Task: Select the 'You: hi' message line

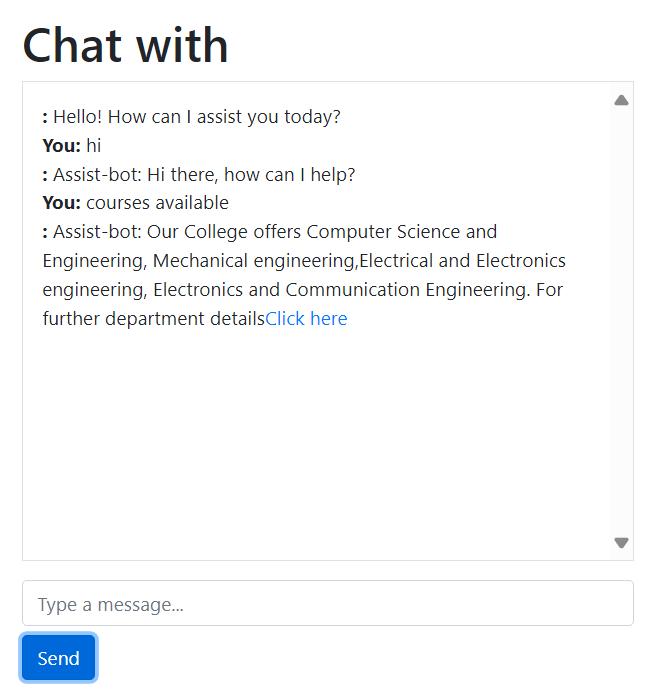Action: point(72,146)
